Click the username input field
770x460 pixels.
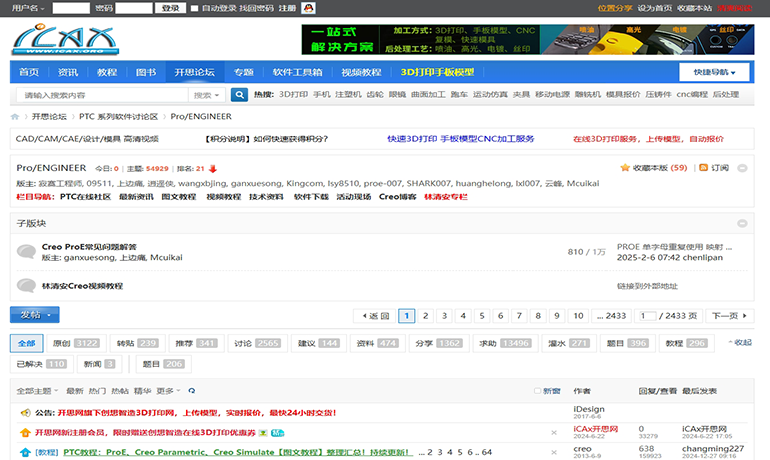[71, 8]
